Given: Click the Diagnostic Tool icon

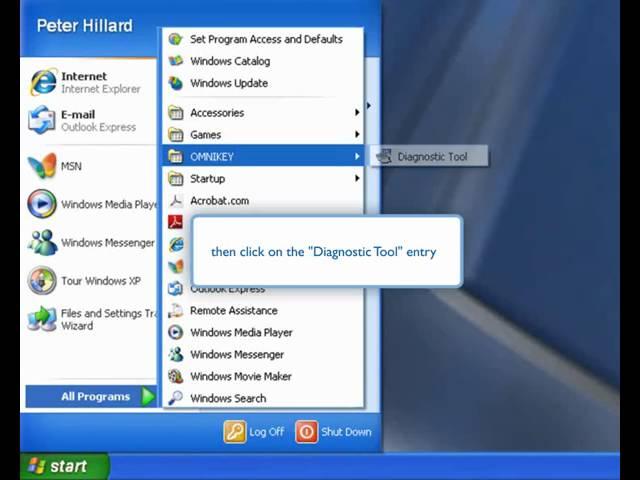Looking at the screenshot, I should 384,157.
